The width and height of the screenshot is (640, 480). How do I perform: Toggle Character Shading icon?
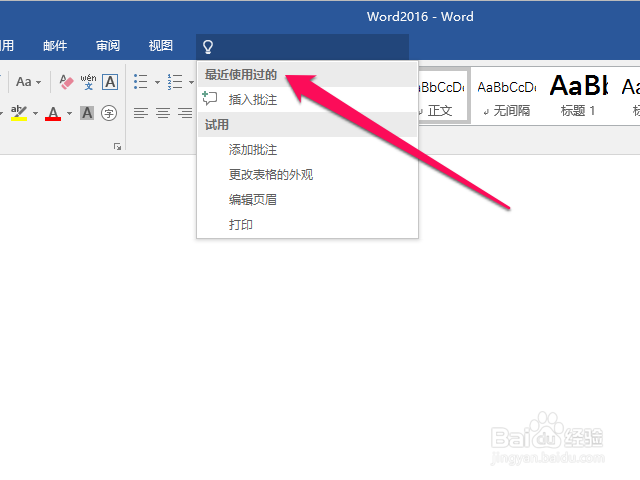[x=87, y=113]
